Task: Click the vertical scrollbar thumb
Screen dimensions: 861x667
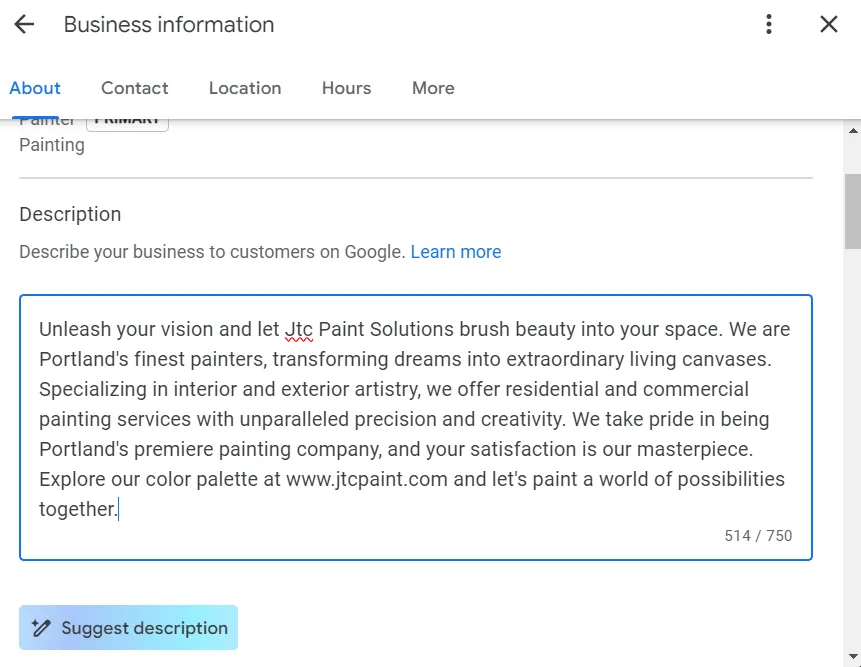Action: (x=853, y=211)
